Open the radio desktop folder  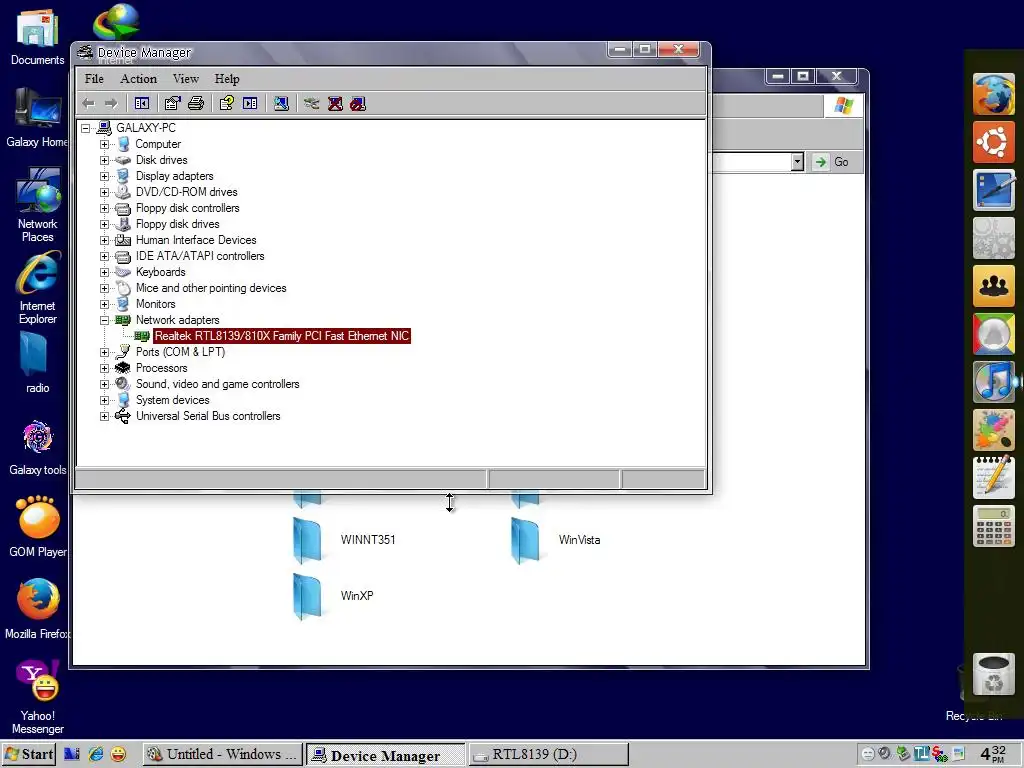37,363
